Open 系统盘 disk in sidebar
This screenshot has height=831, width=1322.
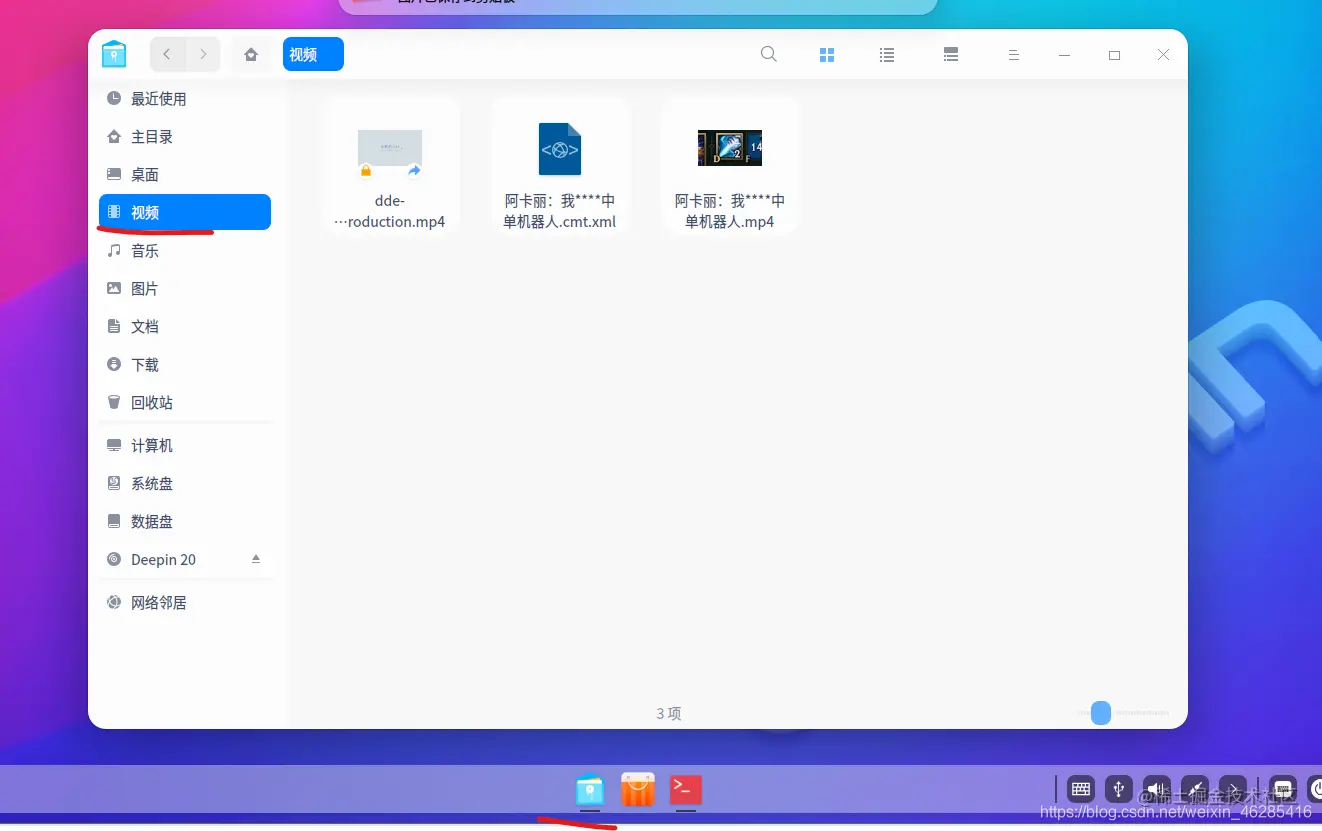pos(185,484)
